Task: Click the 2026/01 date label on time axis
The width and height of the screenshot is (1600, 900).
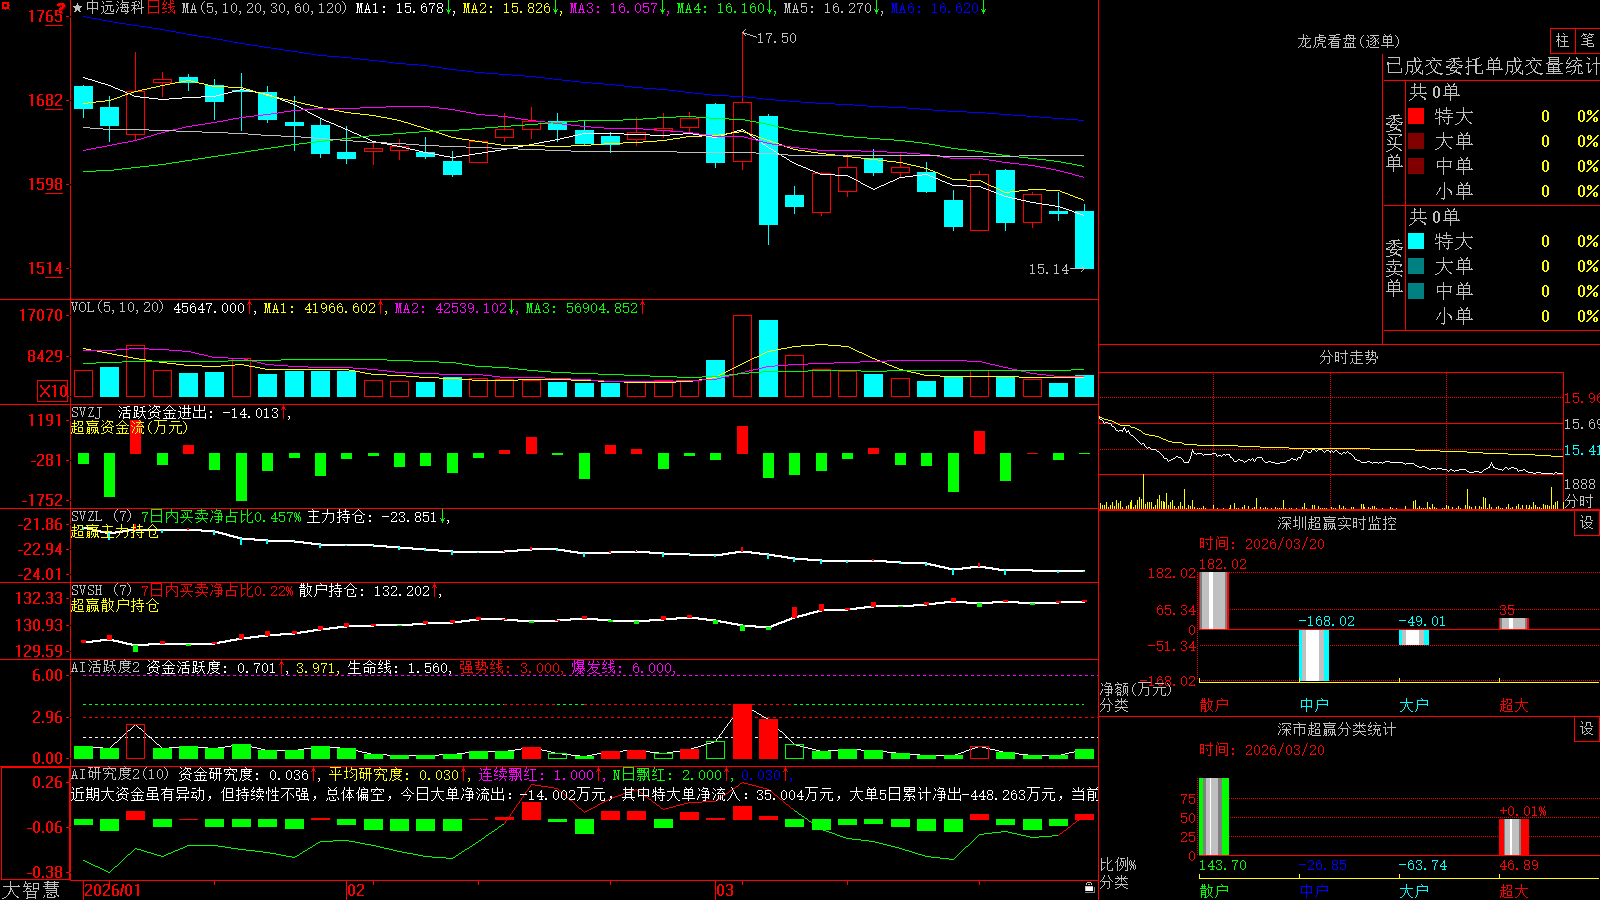Action: tap(113, 890)
